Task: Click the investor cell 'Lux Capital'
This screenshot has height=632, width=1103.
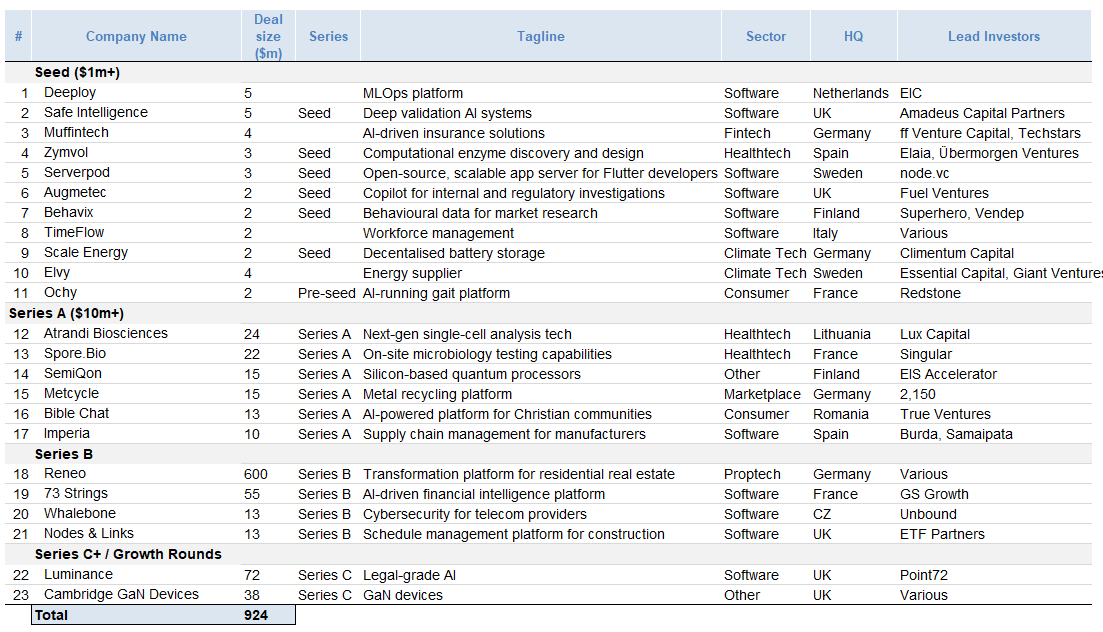Action: click(x=934, y=334)
